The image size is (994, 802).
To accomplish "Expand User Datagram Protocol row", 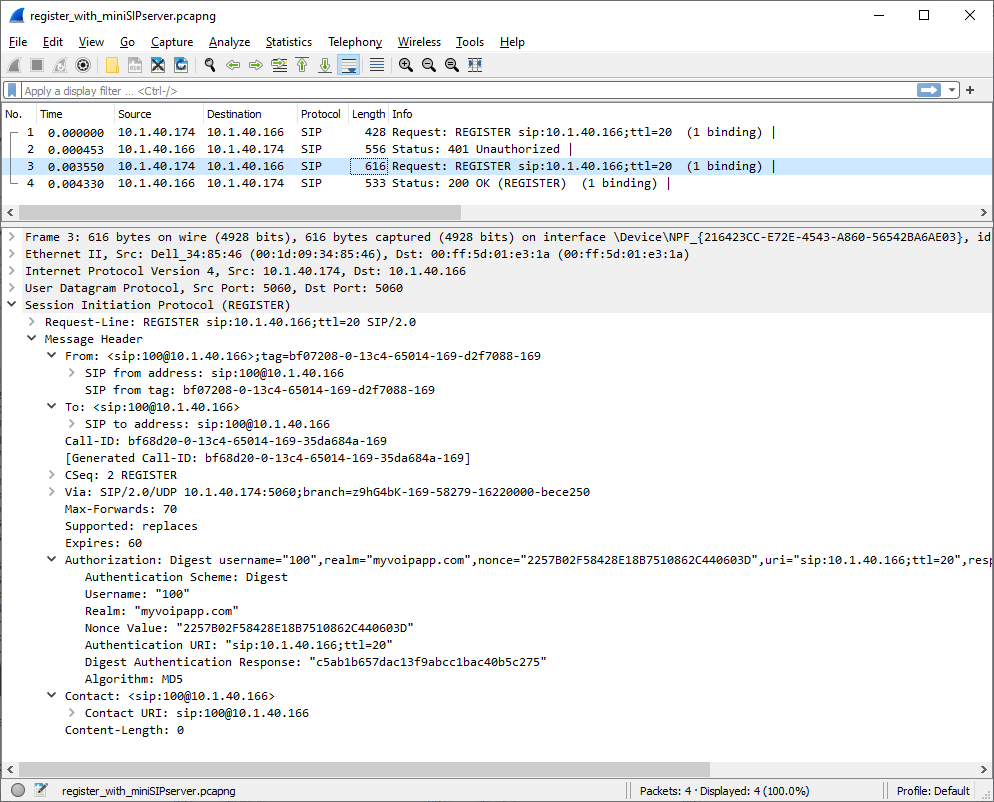I will (x=11, y=288).
